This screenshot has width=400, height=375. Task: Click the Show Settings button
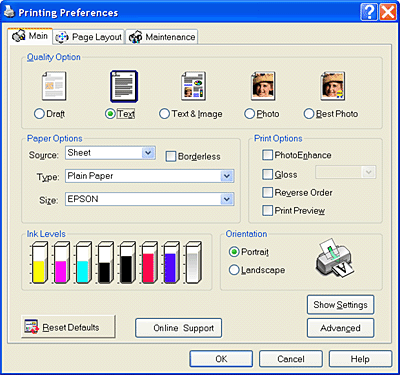pos(340,305)
